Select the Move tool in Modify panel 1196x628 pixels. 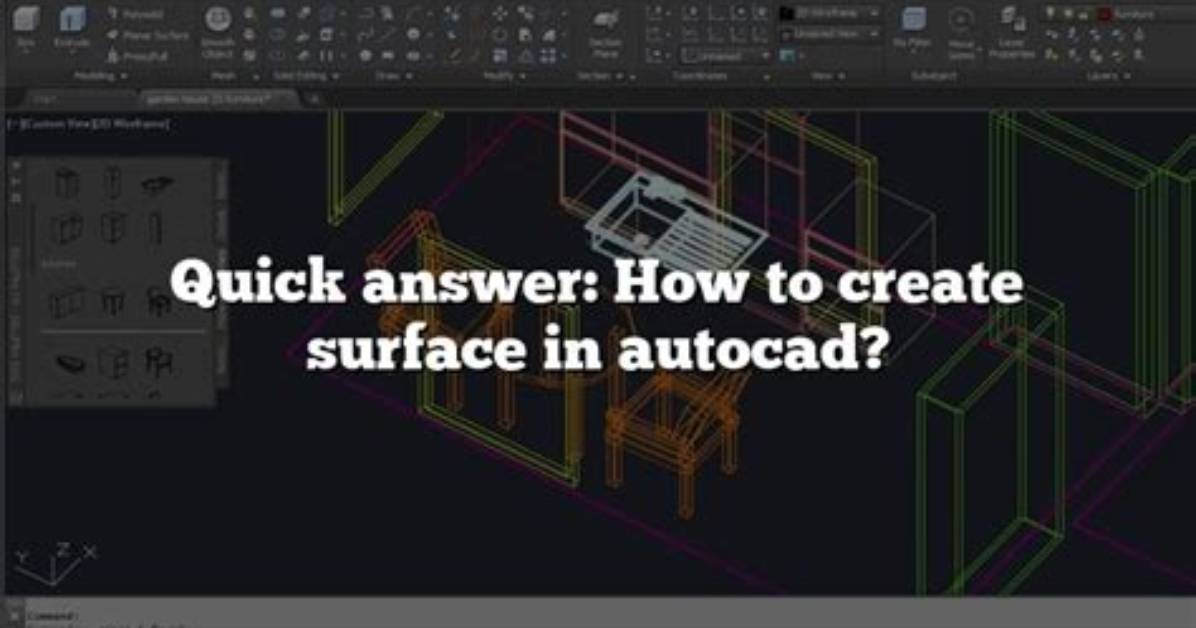500,14
